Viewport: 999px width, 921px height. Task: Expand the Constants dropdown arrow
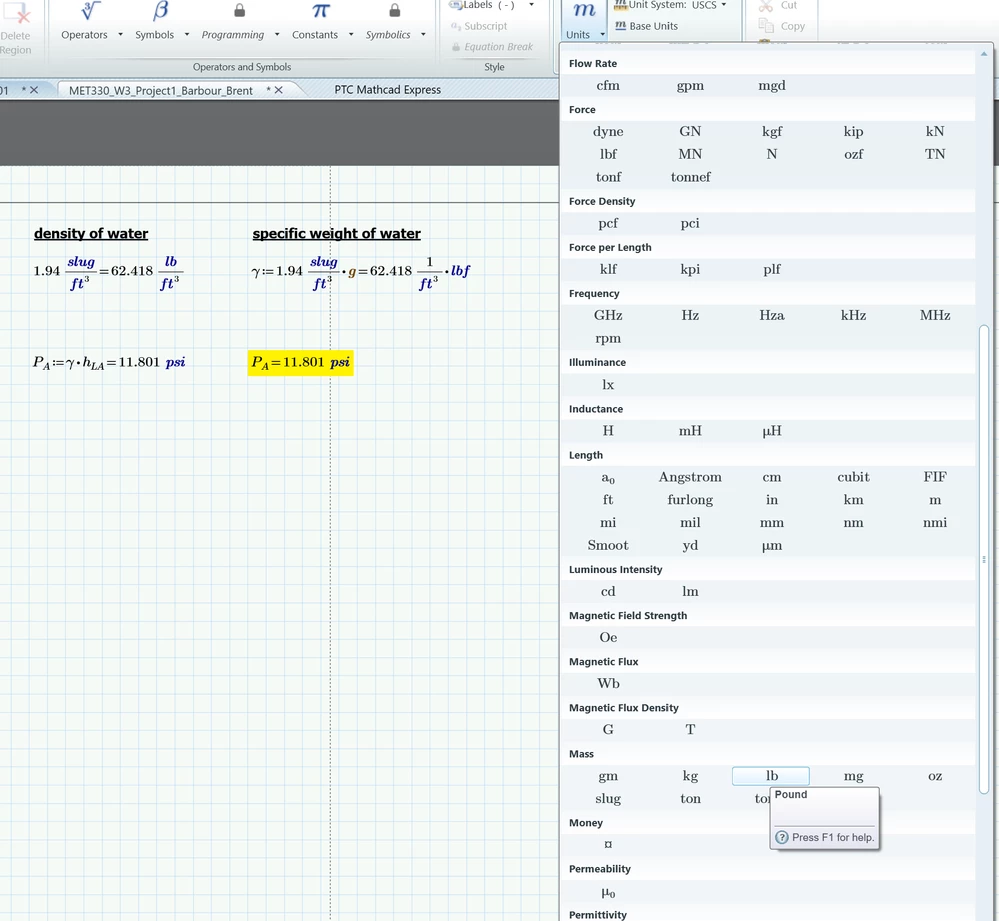[x=351, y=35]
